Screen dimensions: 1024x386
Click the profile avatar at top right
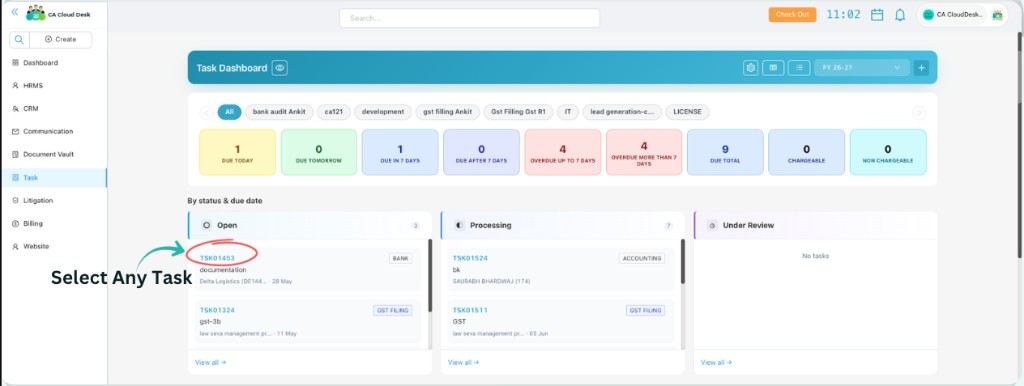tap(997, 14)
